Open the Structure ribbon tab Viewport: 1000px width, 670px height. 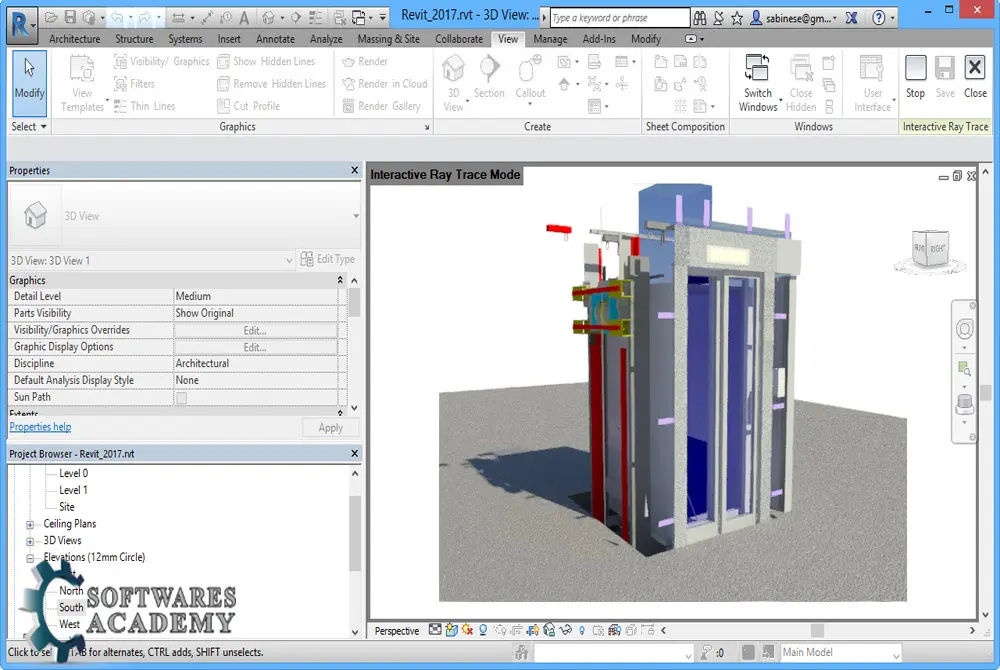pos(134,39)
